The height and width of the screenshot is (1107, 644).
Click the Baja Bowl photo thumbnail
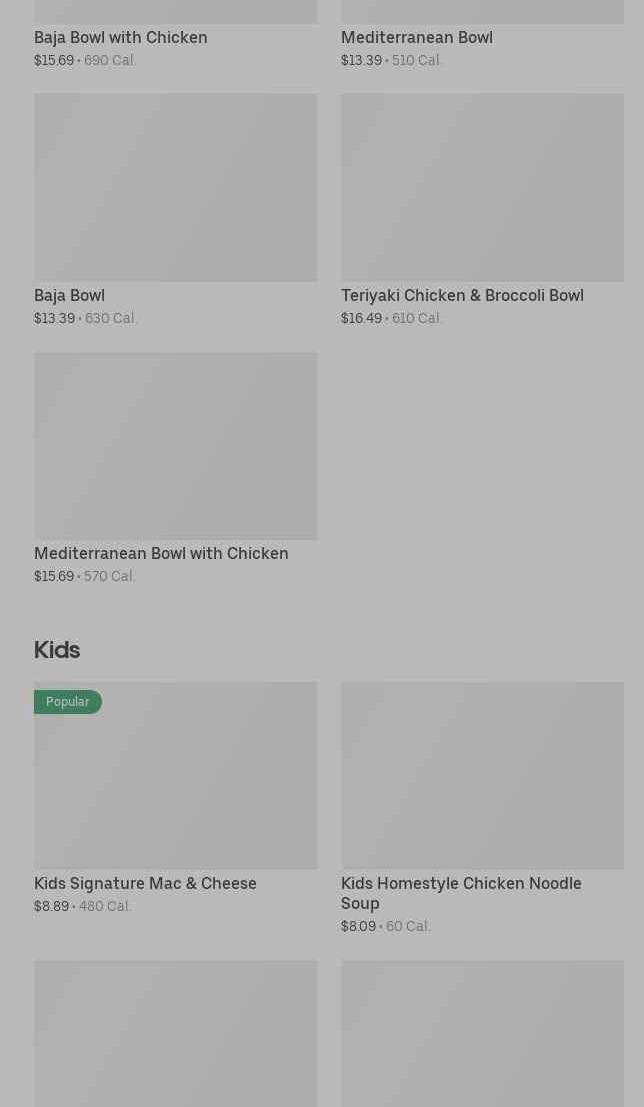pos(175,187)
